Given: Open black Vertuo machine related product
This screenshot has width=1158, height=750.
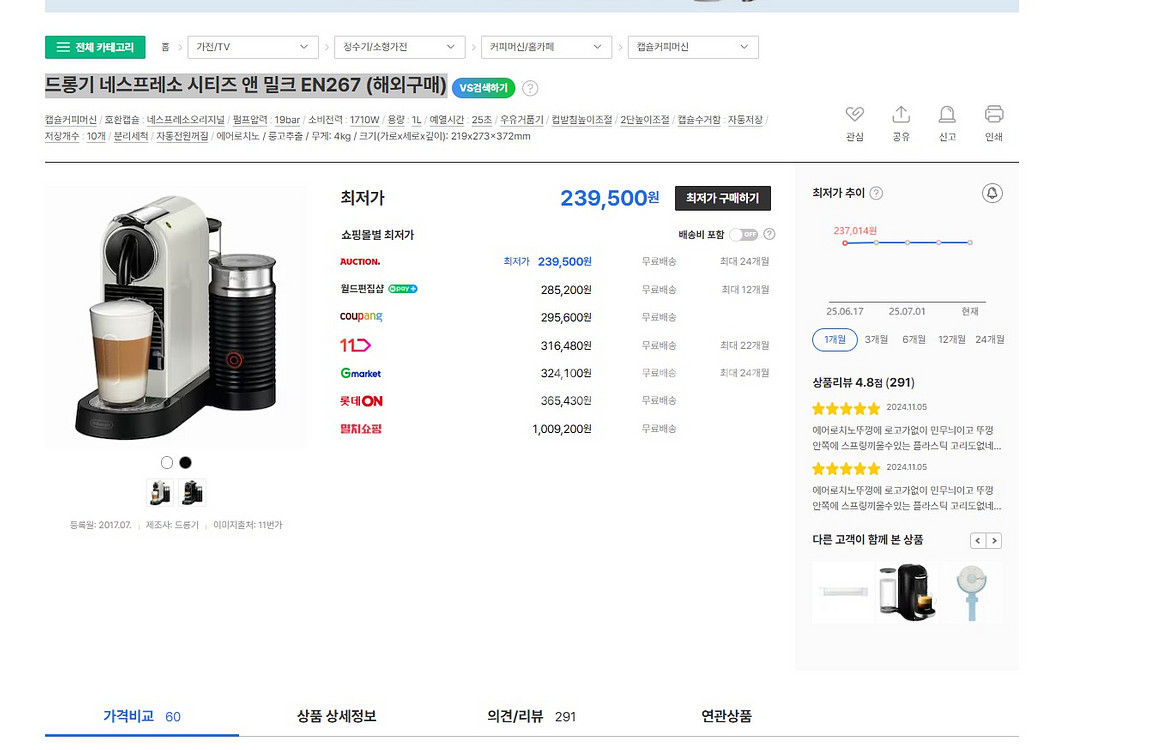Looking at the screenshot, I should pyautogui.click(x=907, y=592).
